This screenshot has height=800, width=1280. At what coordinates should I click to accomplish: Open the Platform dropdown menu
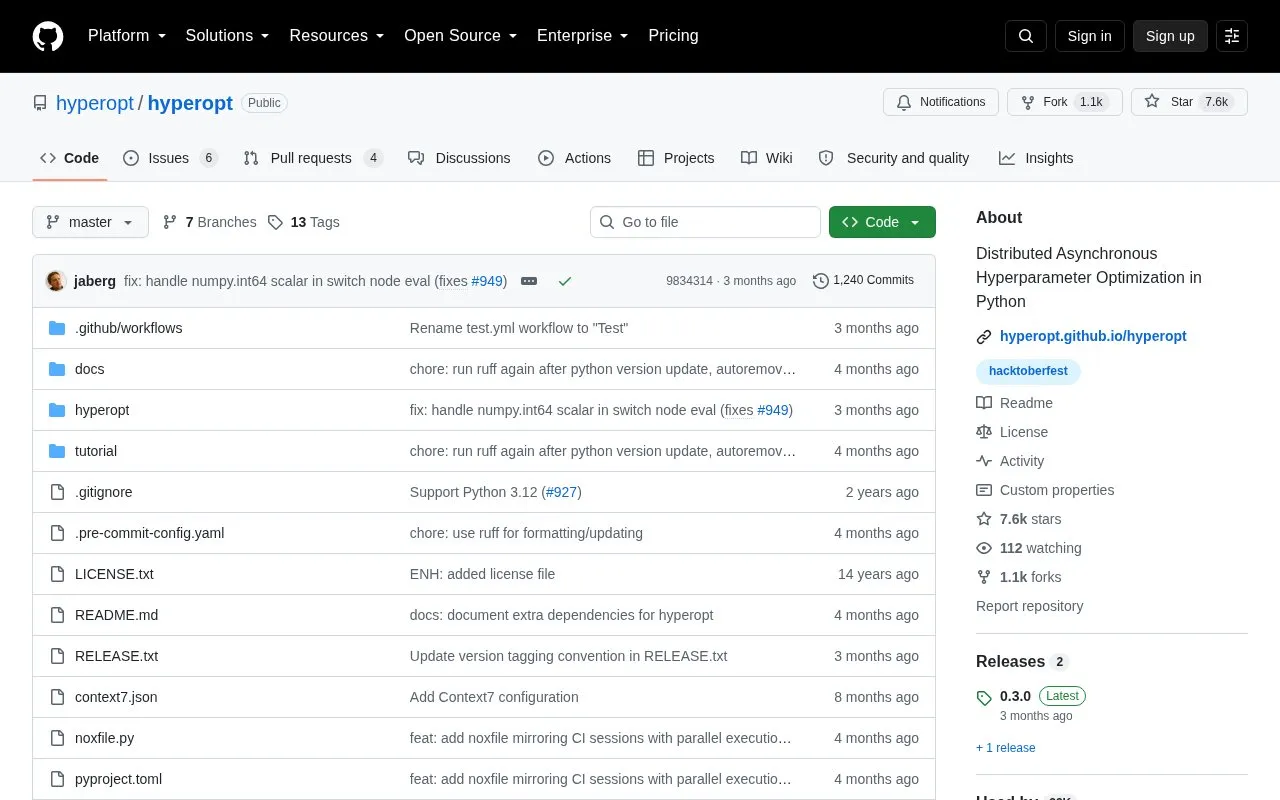[127, 36]
